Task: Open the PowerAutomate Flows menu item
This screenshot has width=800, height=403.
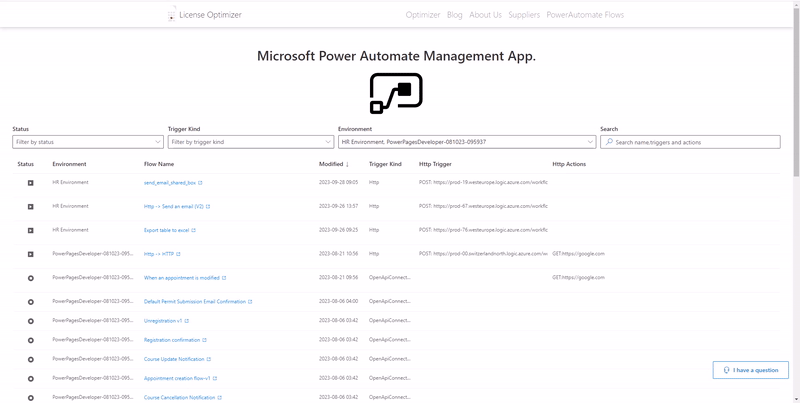Action: [x=585, y=15]
